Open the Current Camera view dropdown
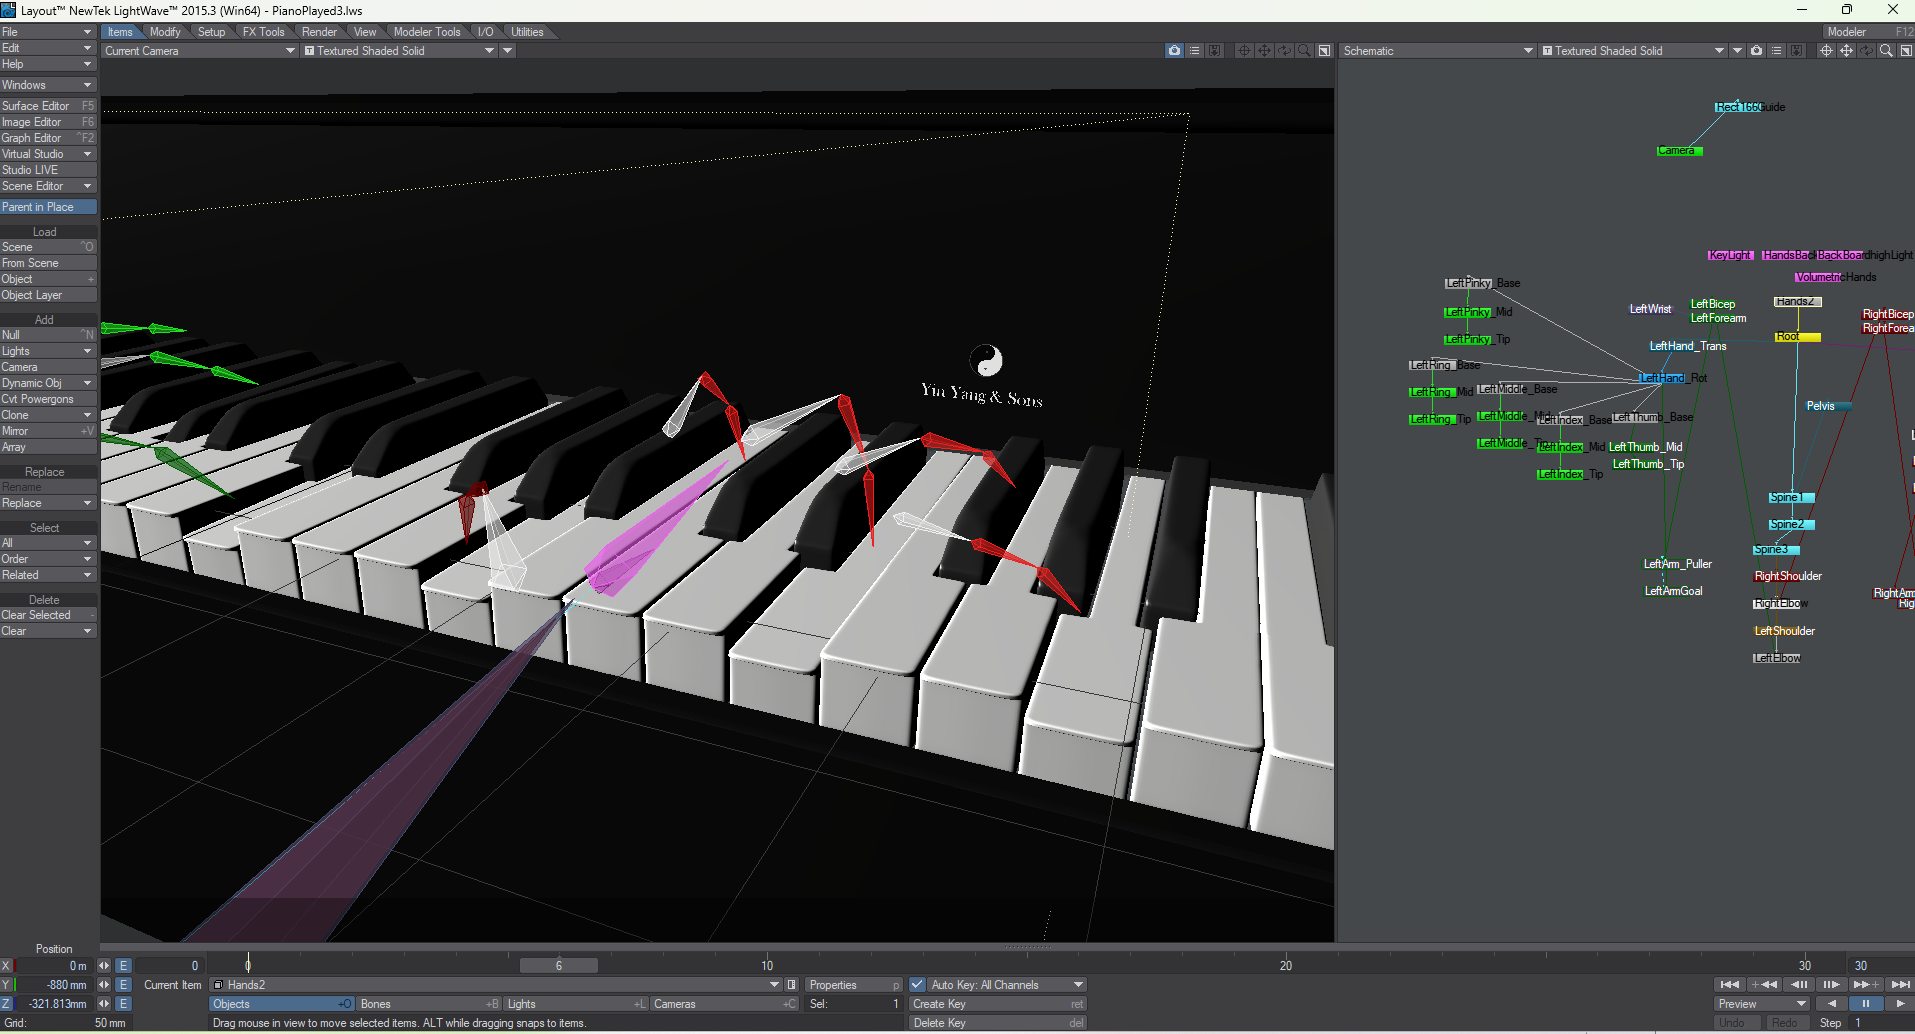Viewport: 1915px width, 1034px height. 200,51
